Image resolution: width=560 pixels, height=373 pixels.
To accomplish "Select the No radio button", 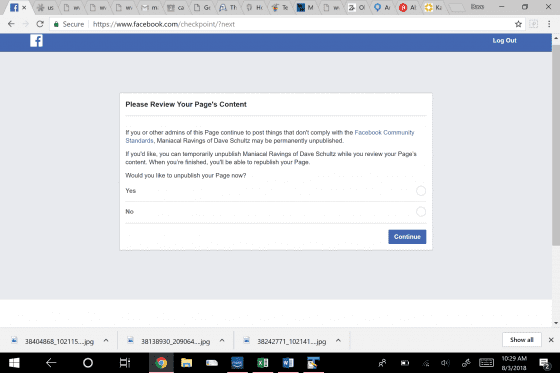I will pyautogui.click(x=421, y=212).
